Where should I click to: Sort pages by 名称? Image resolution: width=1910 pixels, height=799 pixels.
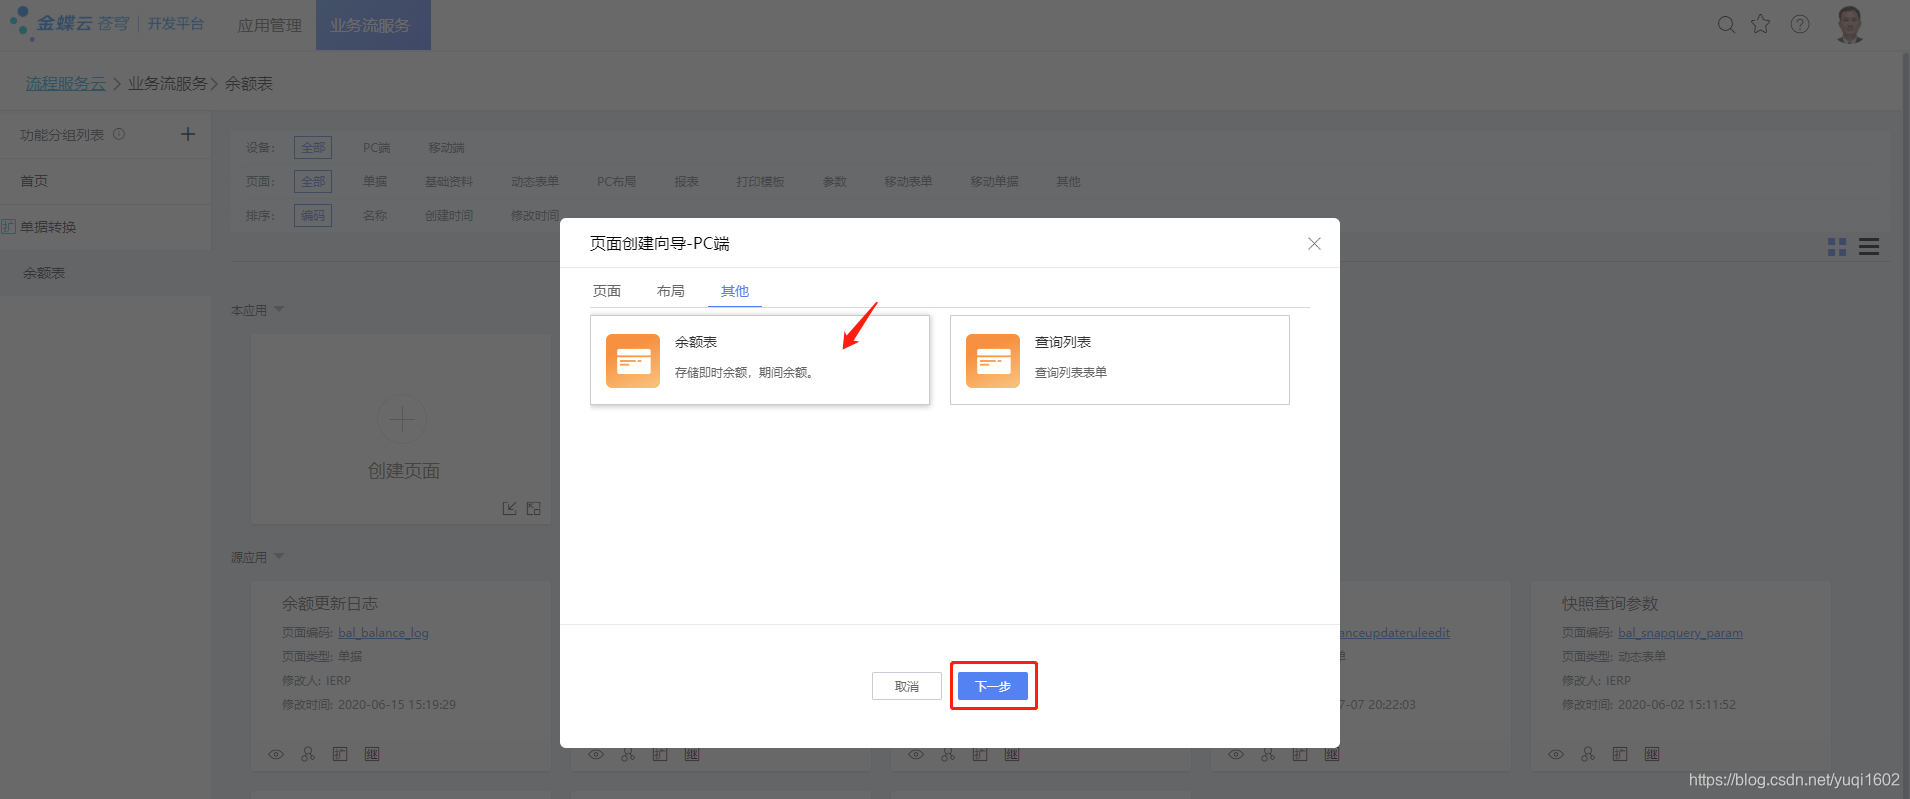click(375, 216)
